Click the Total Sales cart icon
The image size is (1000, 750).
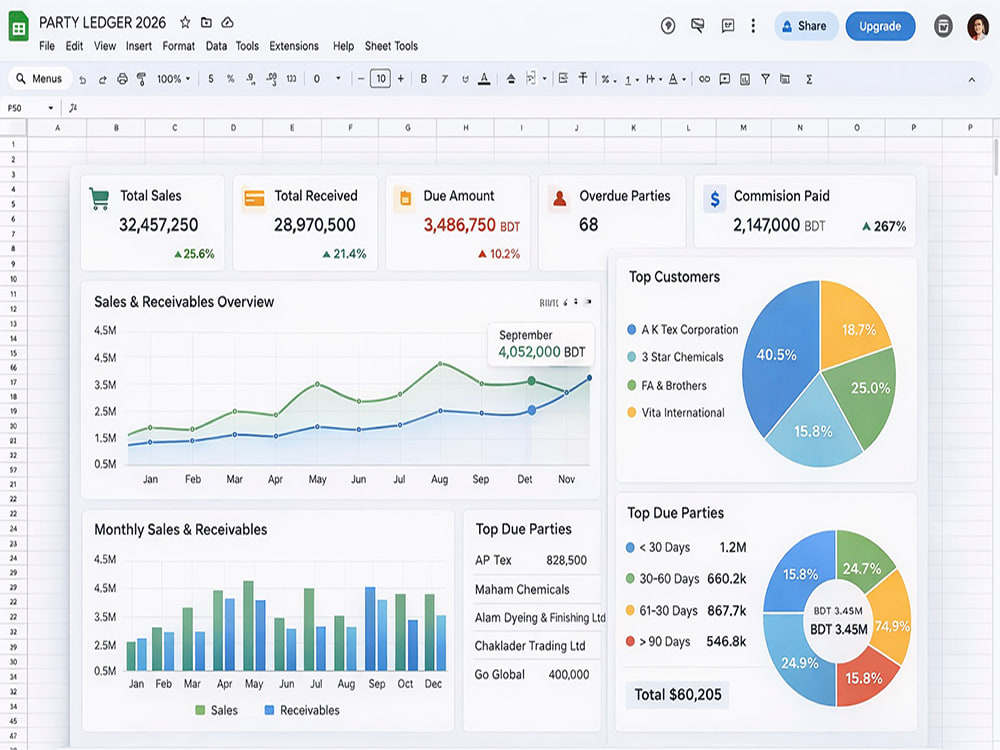[99, 199]
